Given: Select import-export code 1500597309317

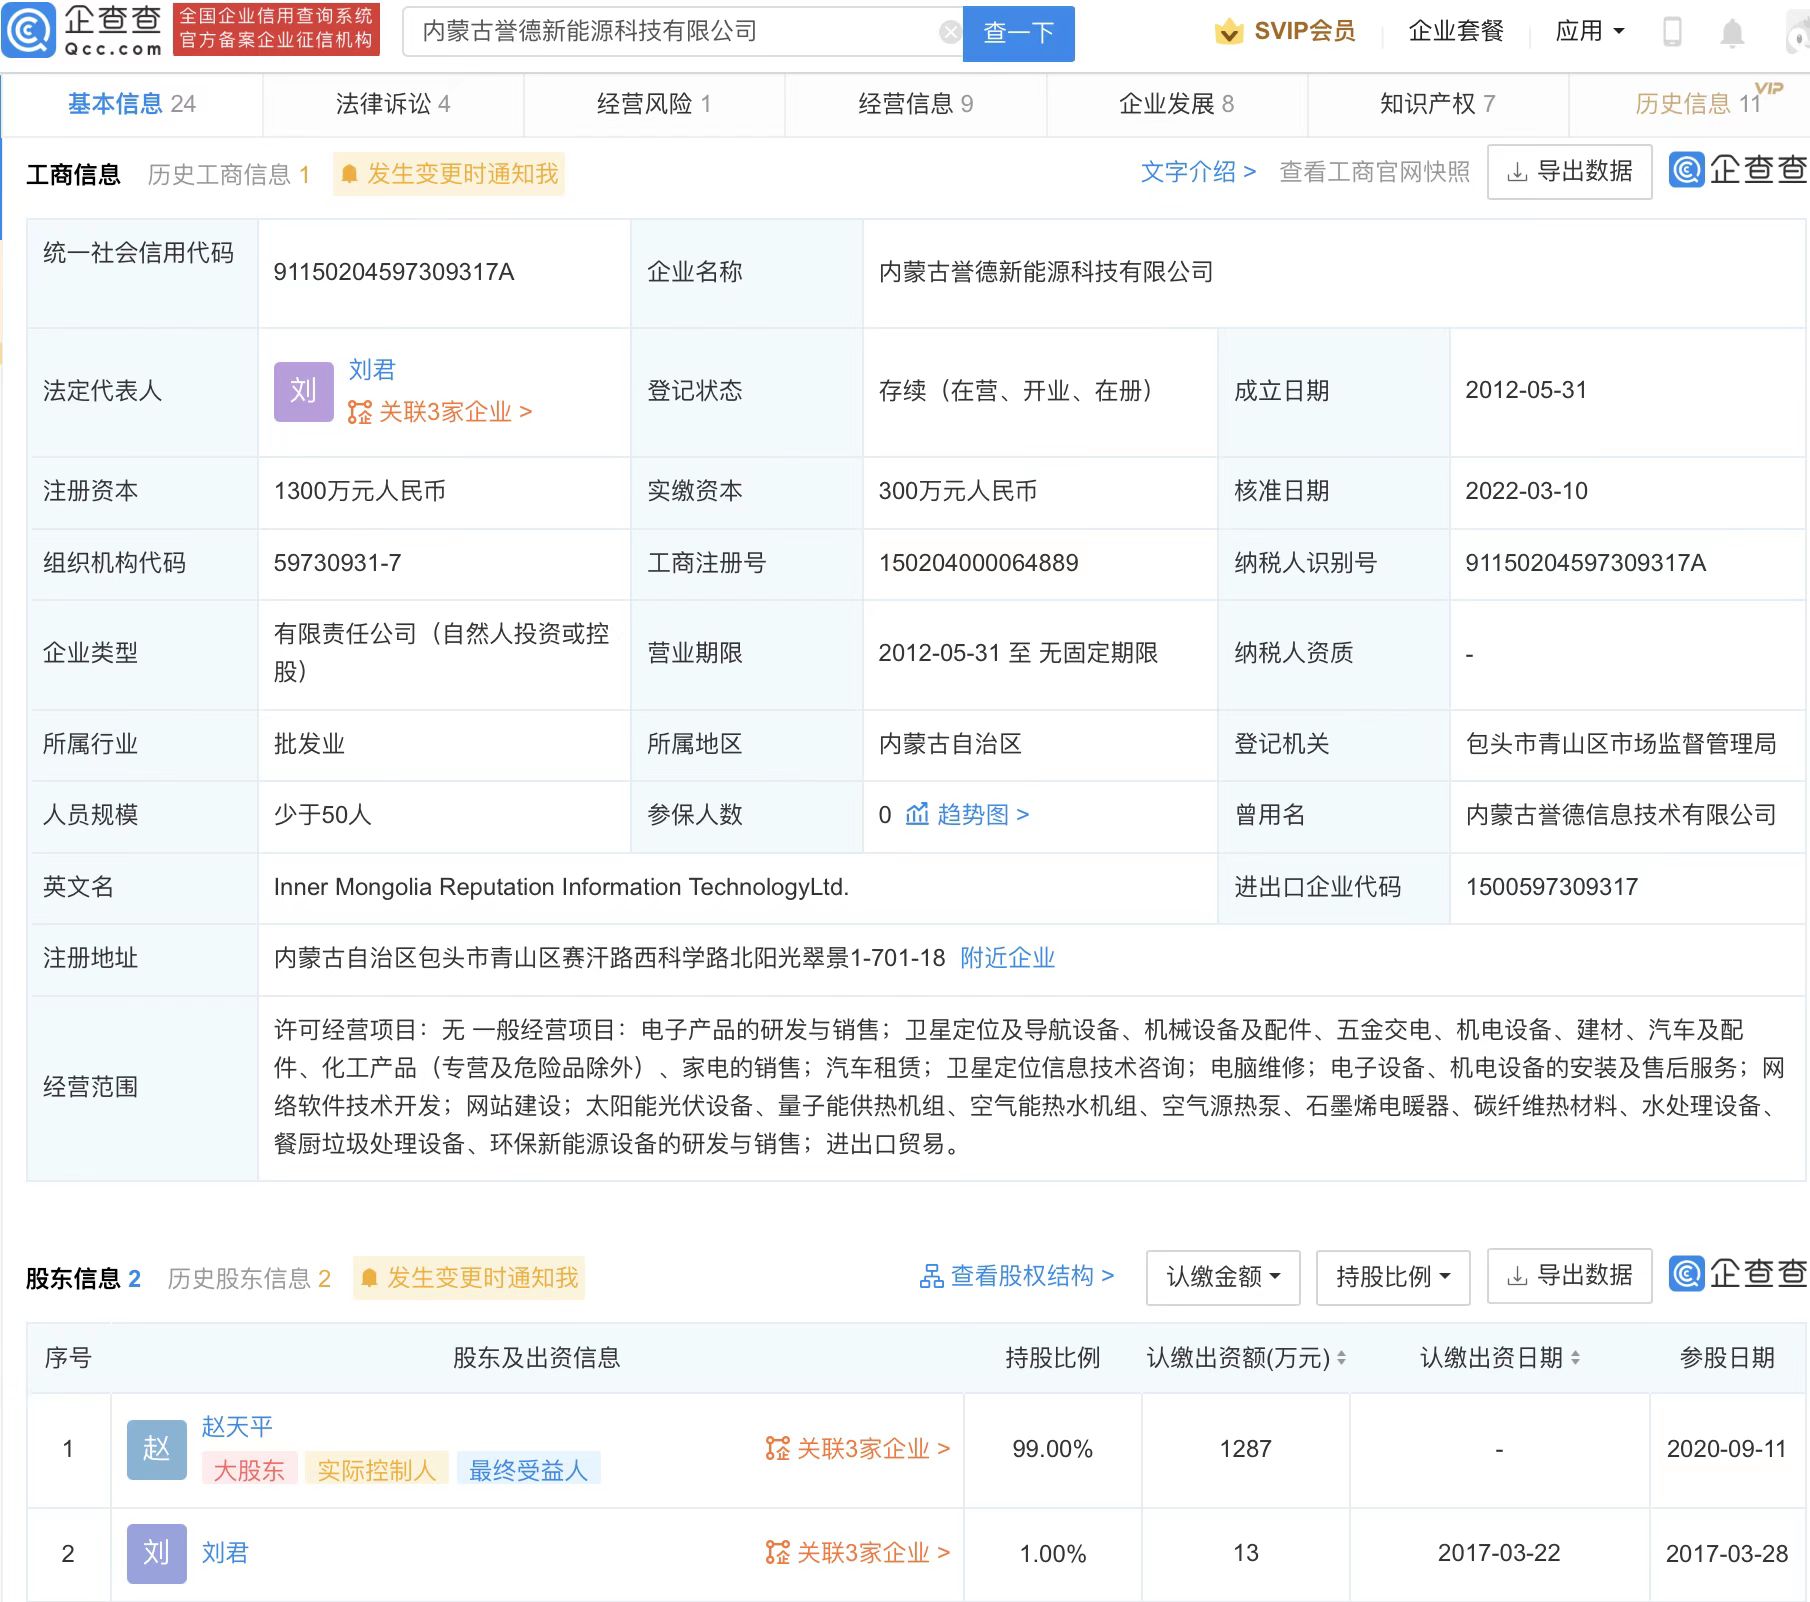Looking at the screenshot, I should click(x=1552, y=887).
